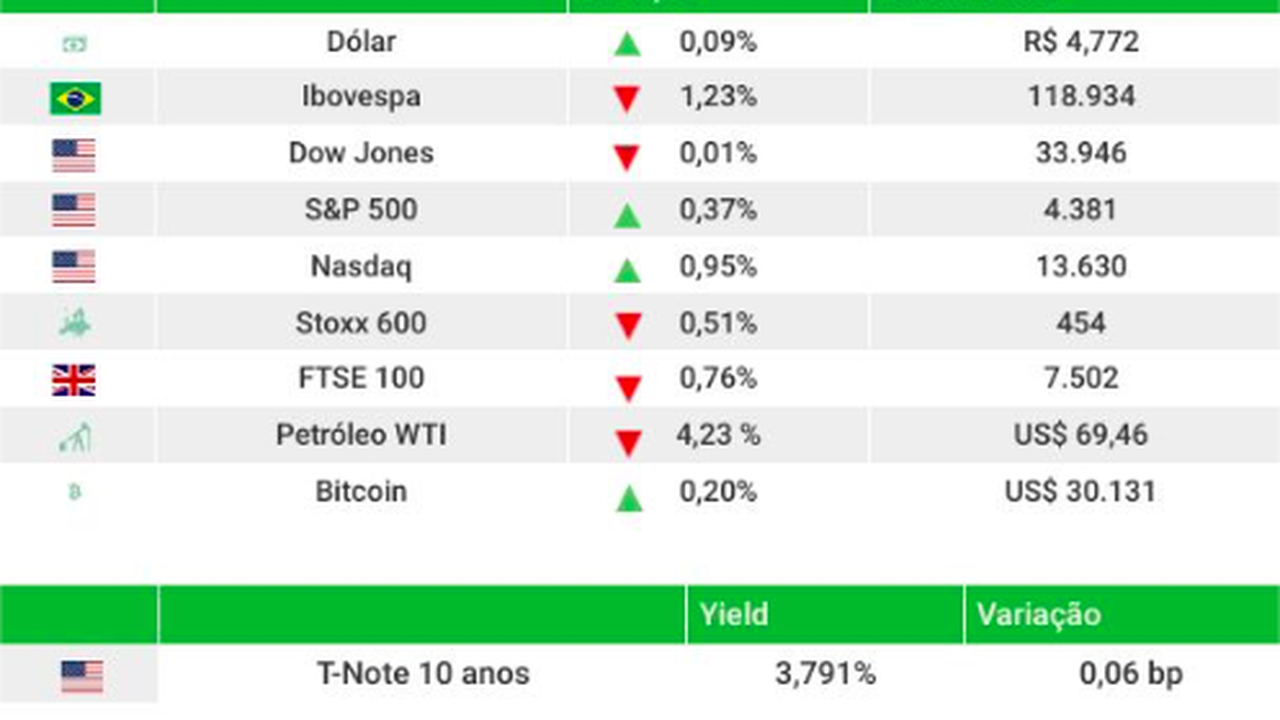Screen dimensions: 1280x720
Task: Click the US flag beside T-Note 10 anos
Action: pyautogui.click(x=82, y=676)
